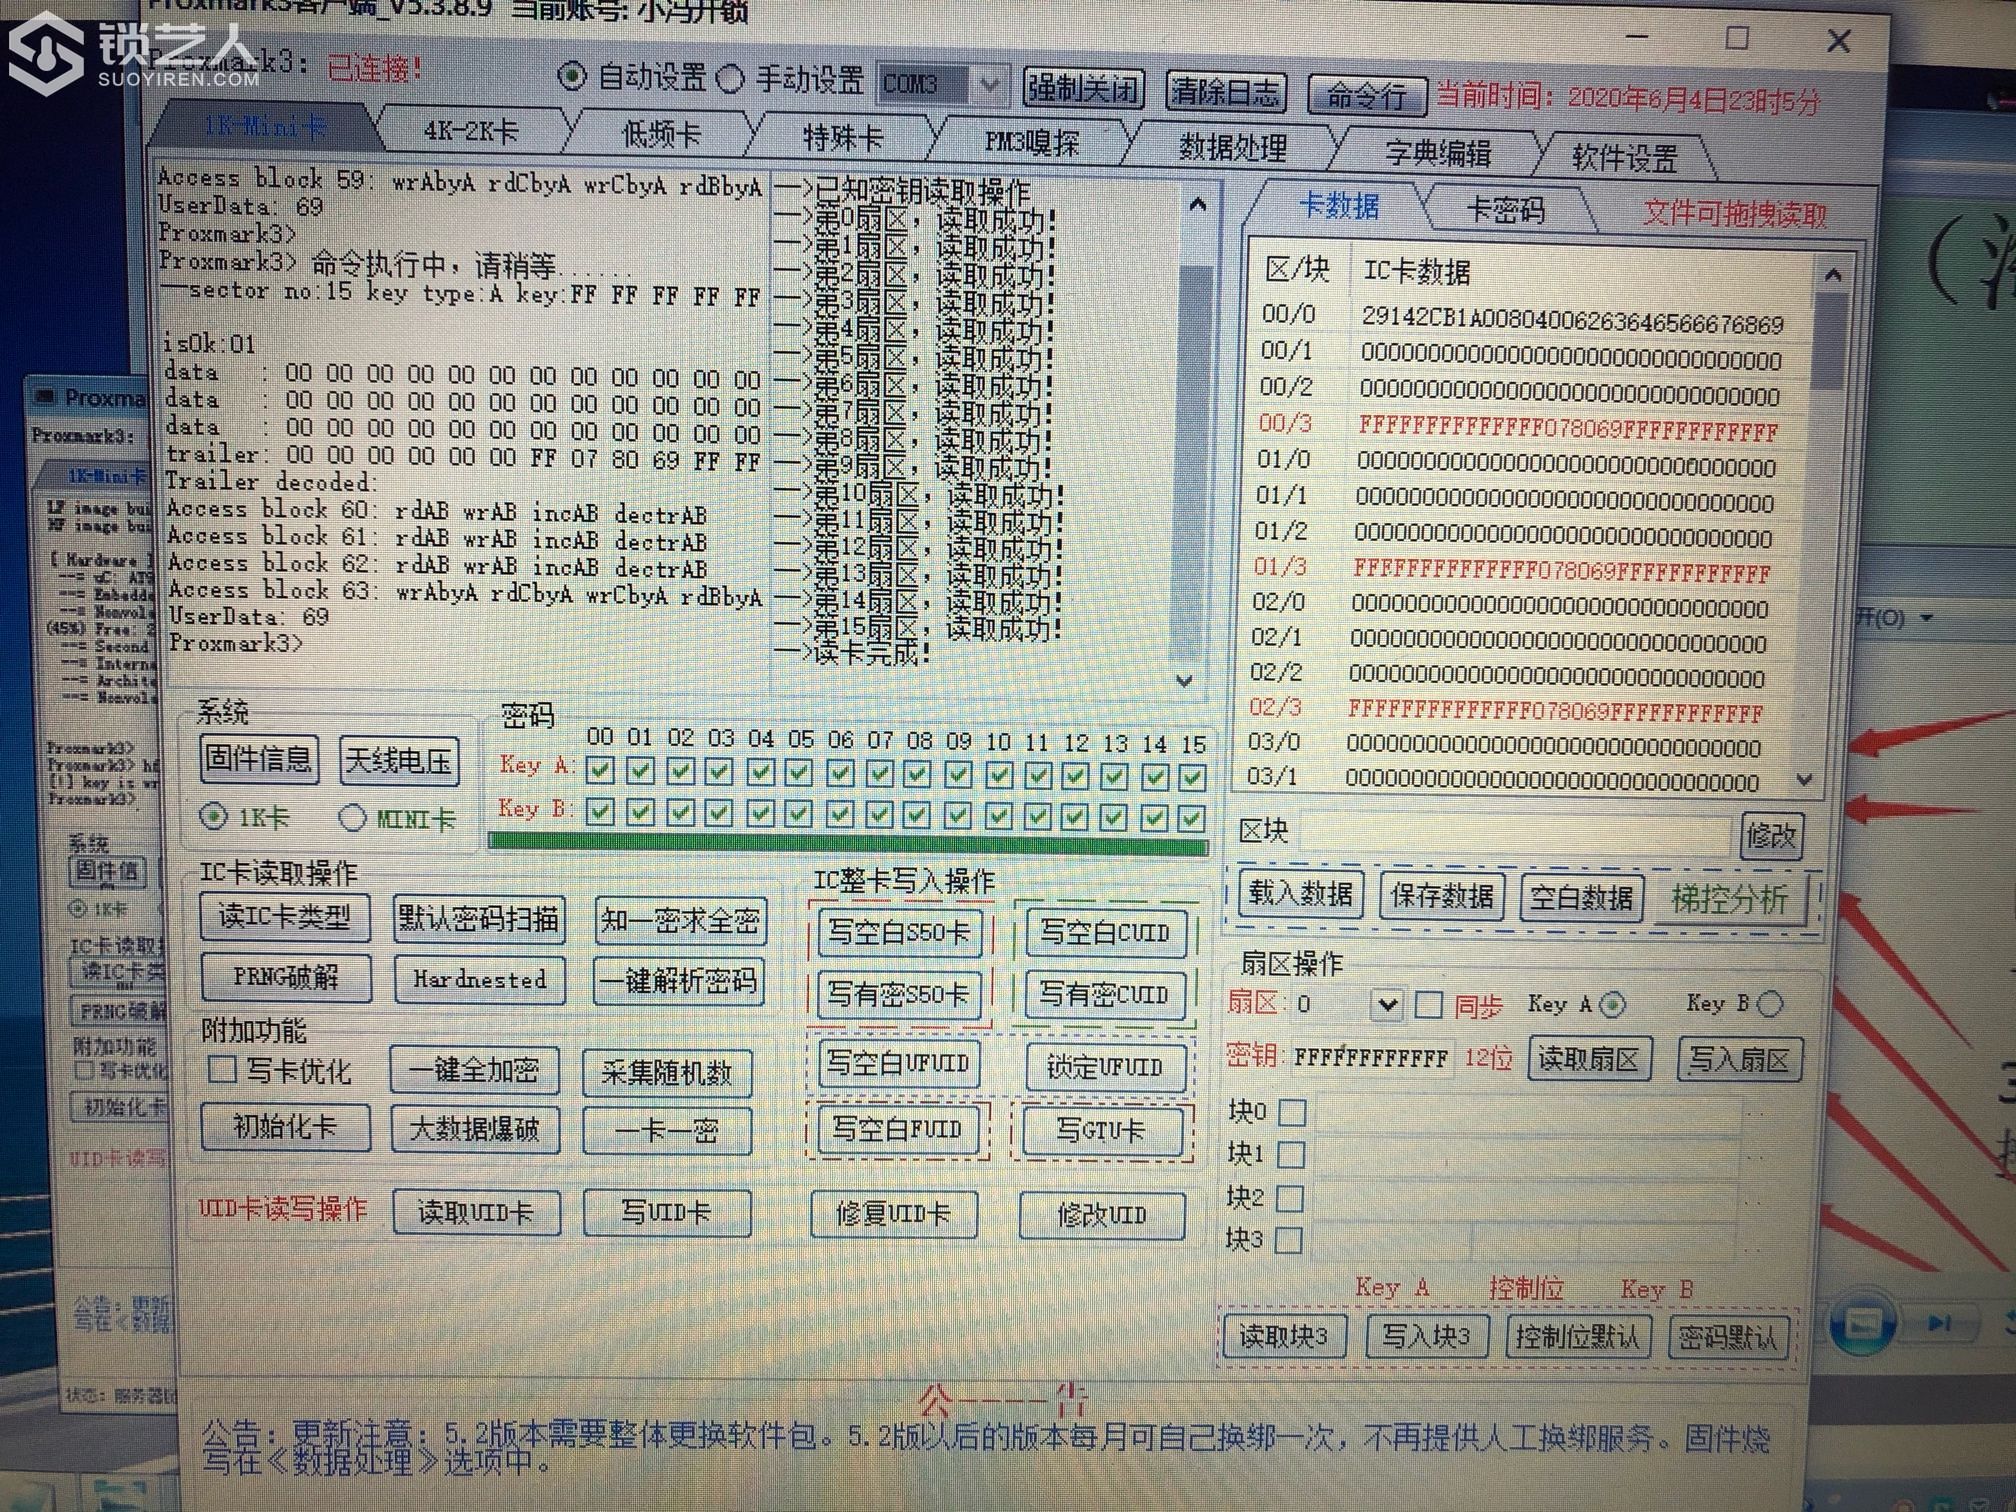Click the 大数据爆破 button
The width and height of the screenshot is (2016, 1512).
pos(475,1130)
